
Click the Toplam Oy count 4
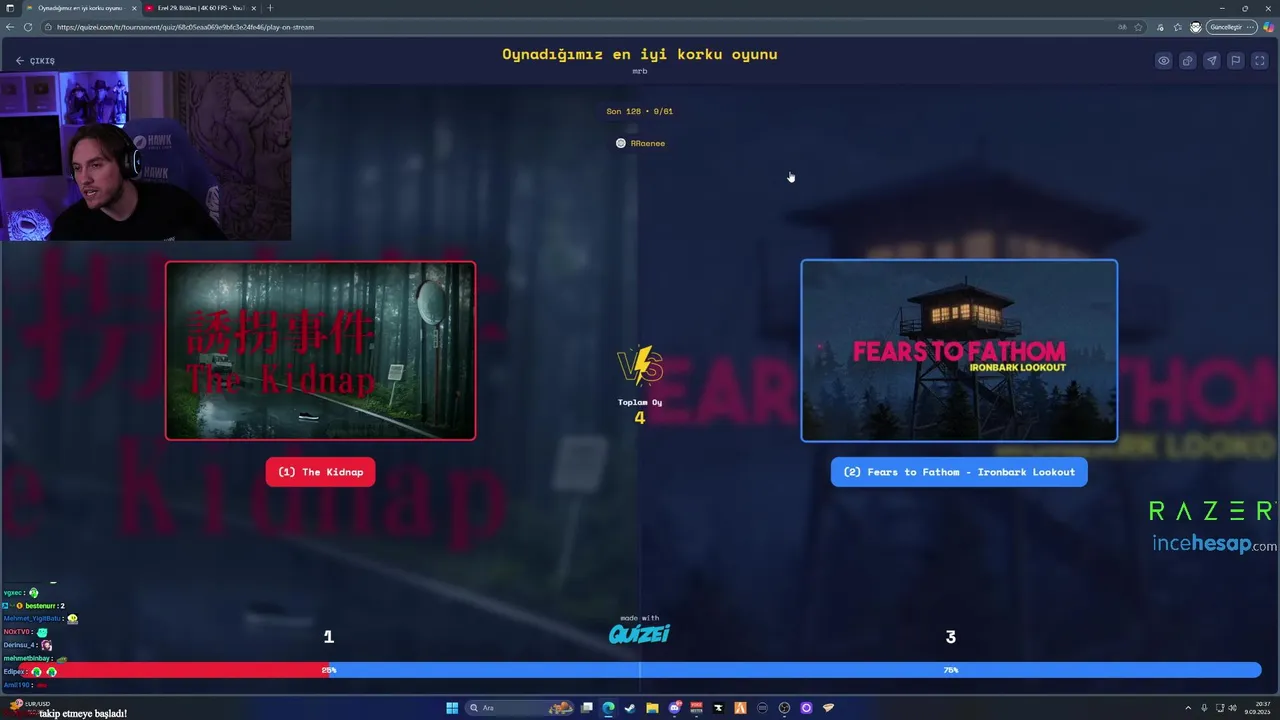pos(640,418)
